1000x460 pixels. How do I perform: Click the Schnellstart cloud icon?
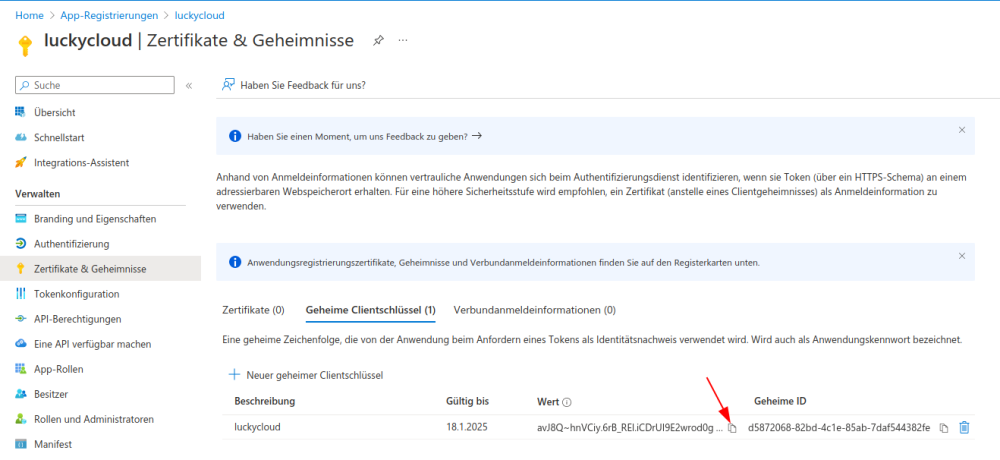pos(20,137)
